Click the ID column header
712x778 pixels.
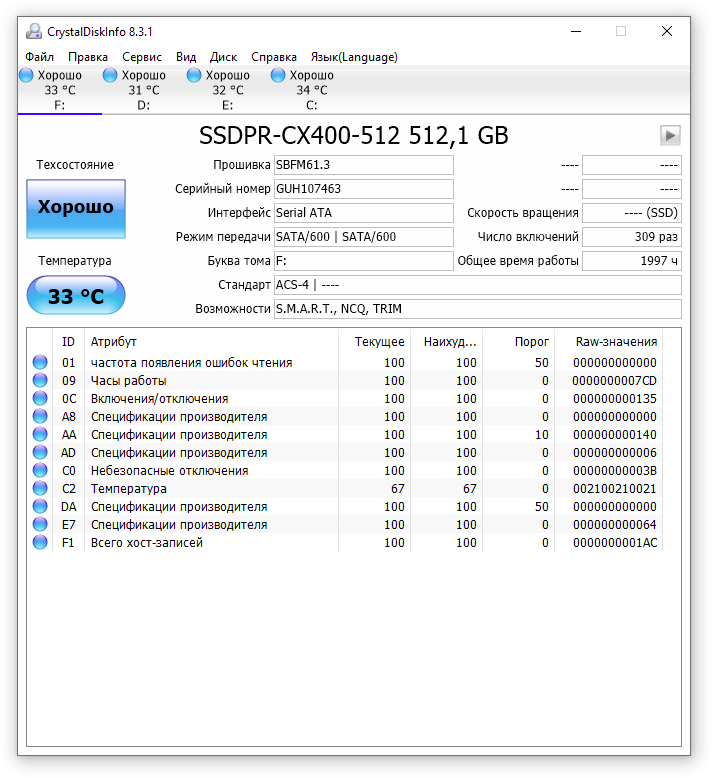coord(68,341)
